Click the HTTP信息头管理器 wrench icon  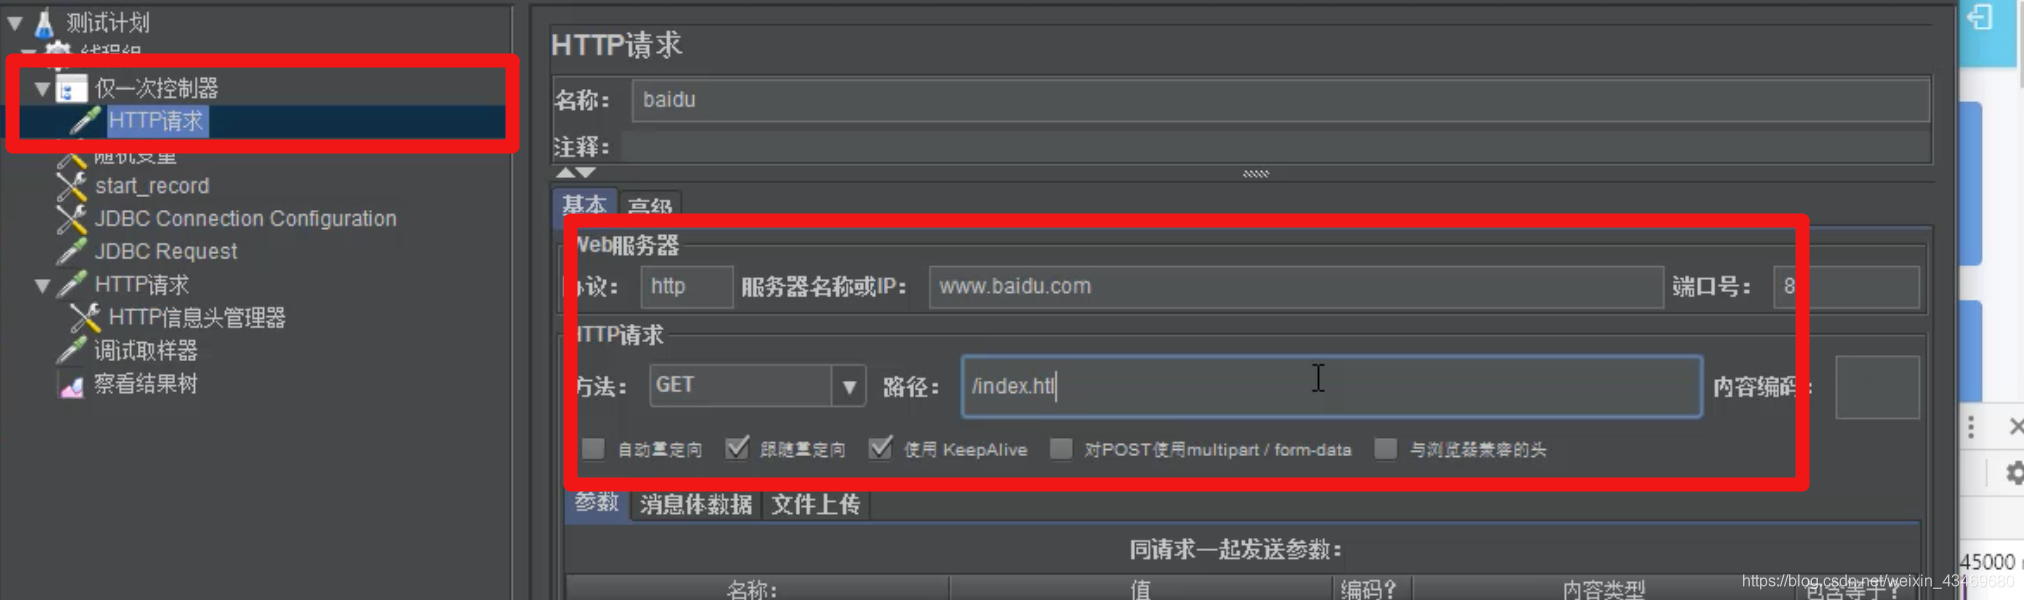(85, 318)
